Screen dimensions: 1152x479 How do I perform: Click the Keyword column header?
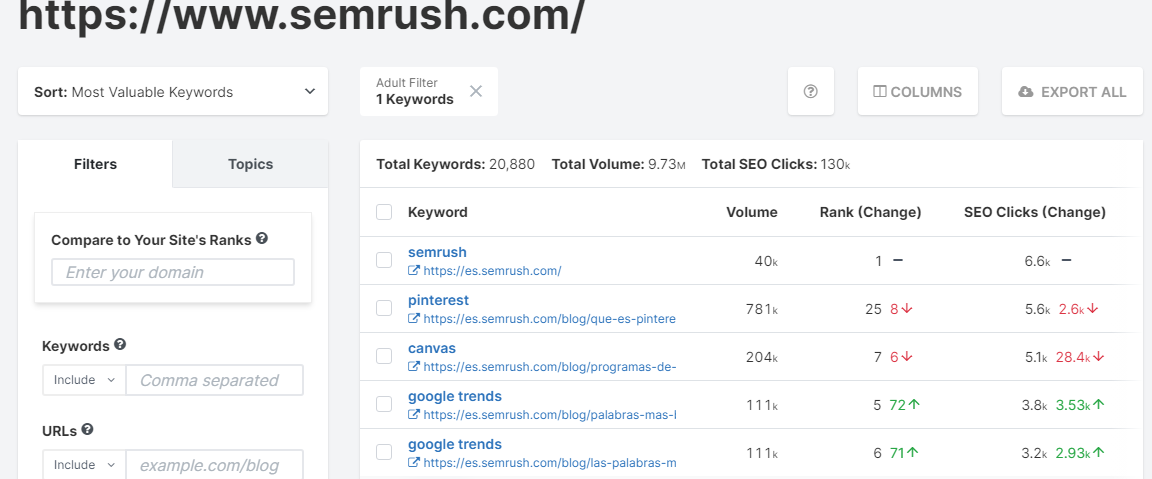[437, 212]
